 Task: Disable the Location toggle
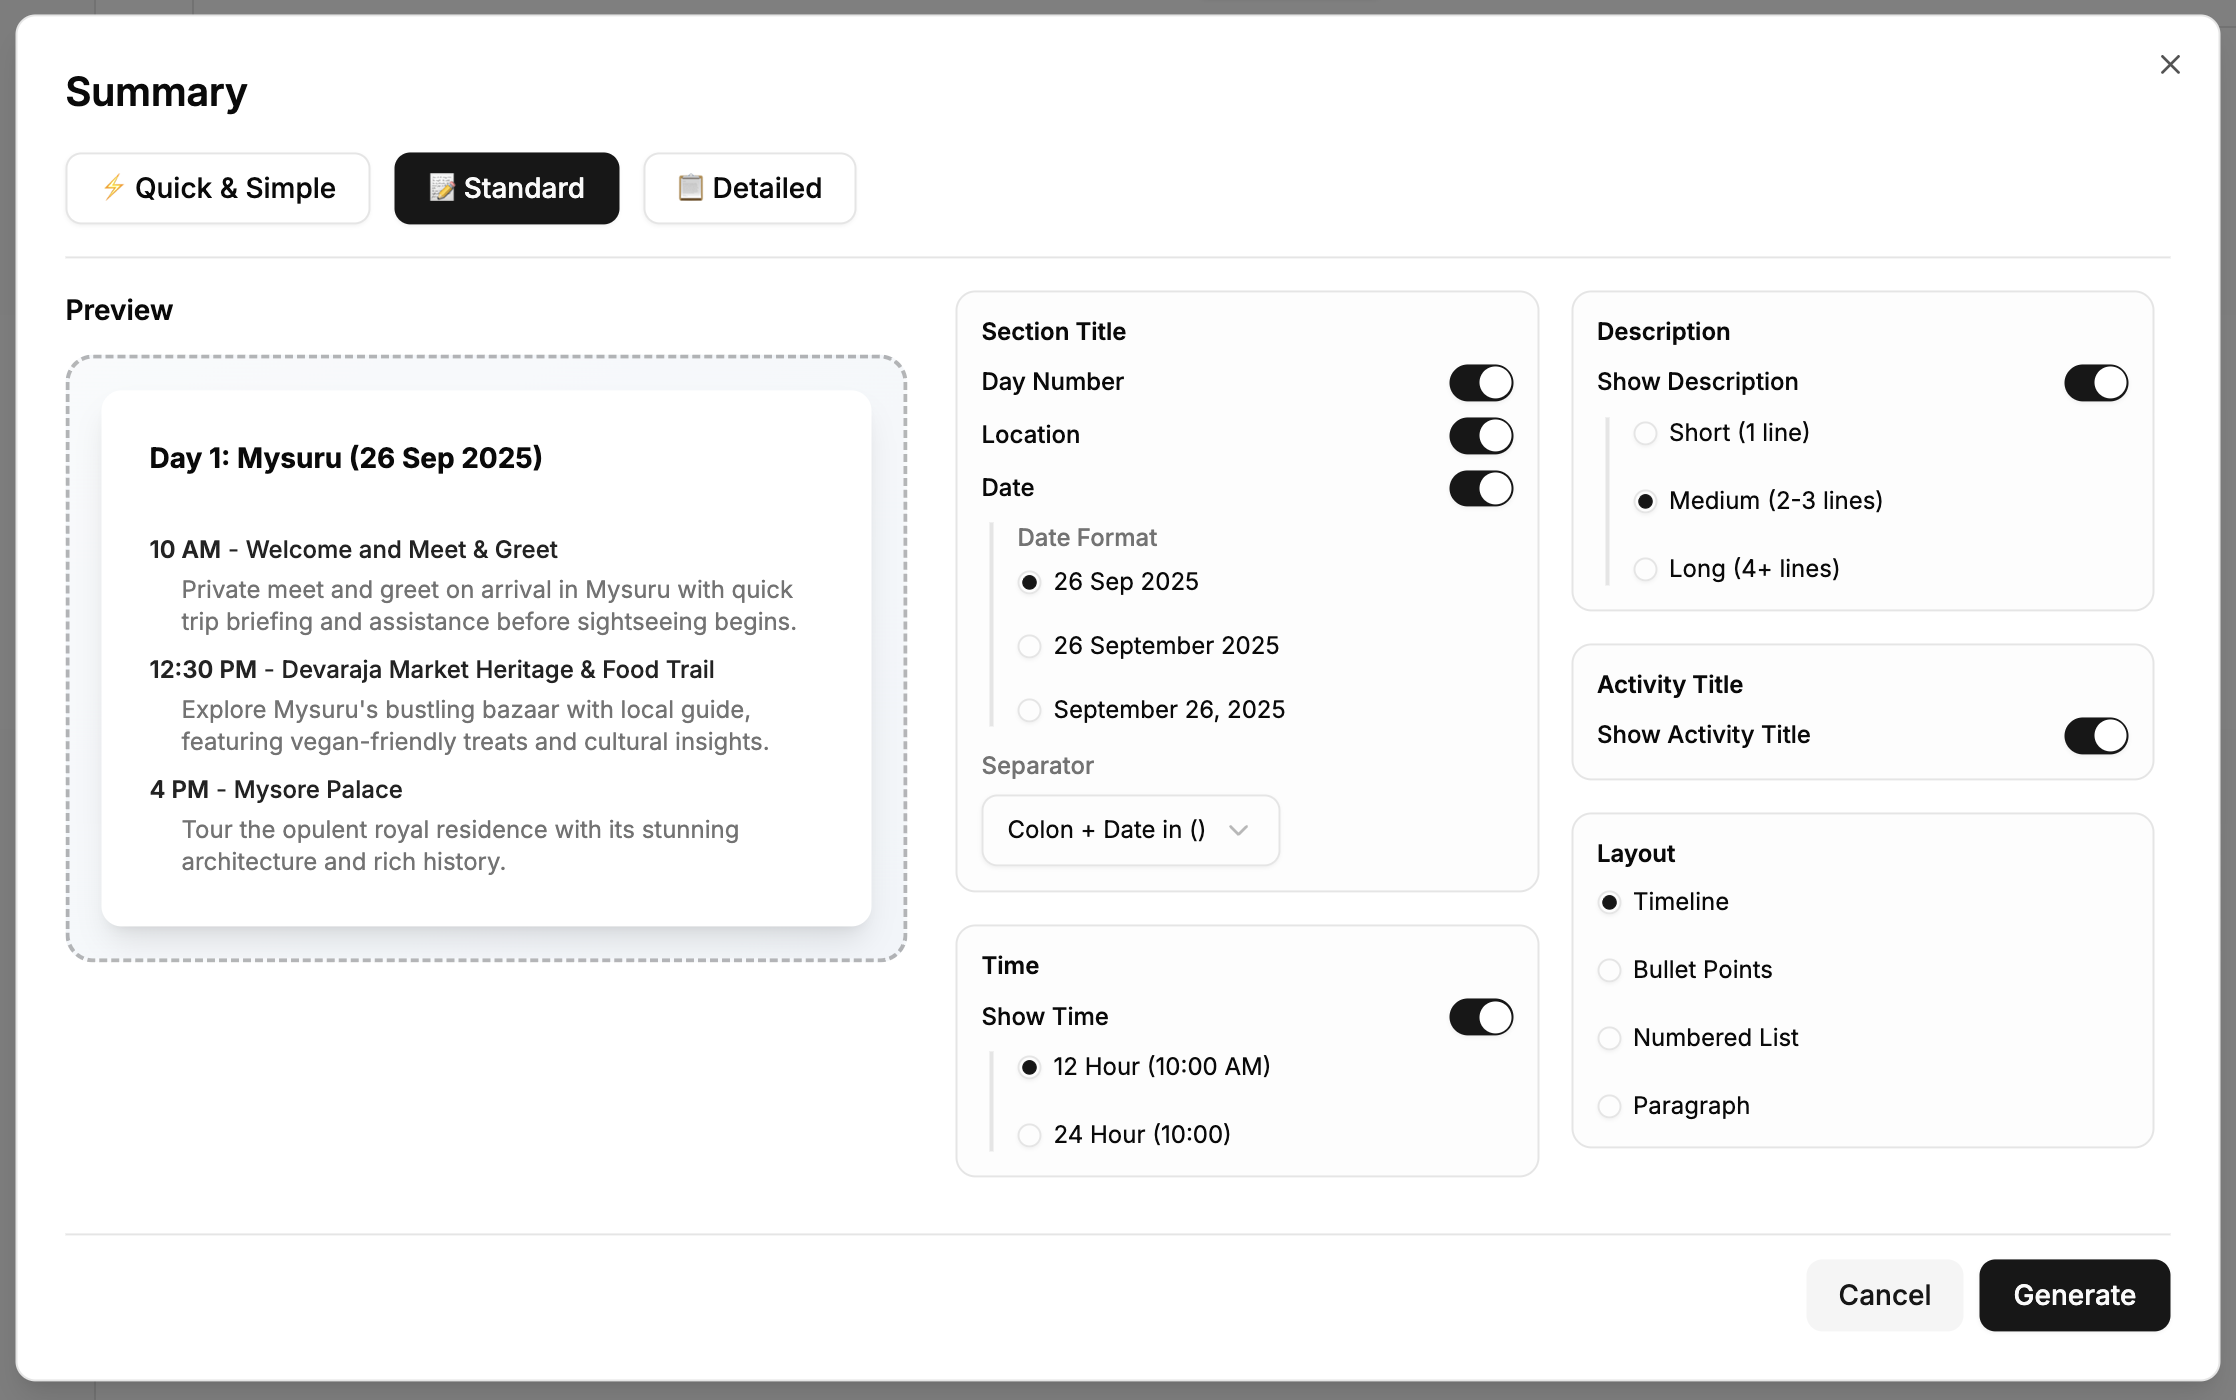pyautogui.click(x=1480, y=435)
